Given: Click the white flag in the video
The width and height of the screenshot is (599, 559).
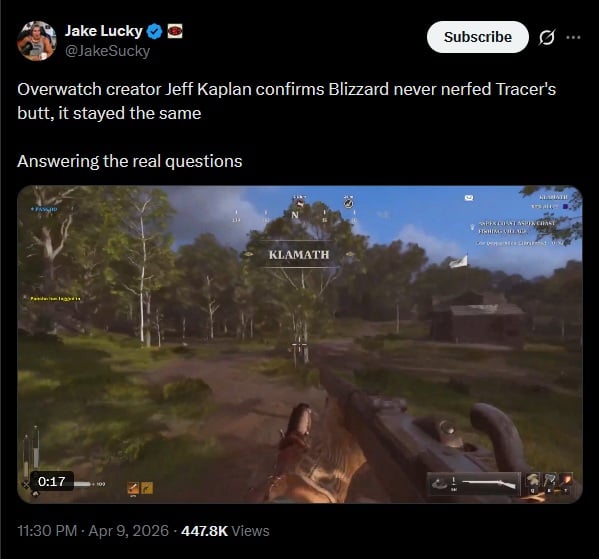Looking at the screenshot, I should click(459, 261).
